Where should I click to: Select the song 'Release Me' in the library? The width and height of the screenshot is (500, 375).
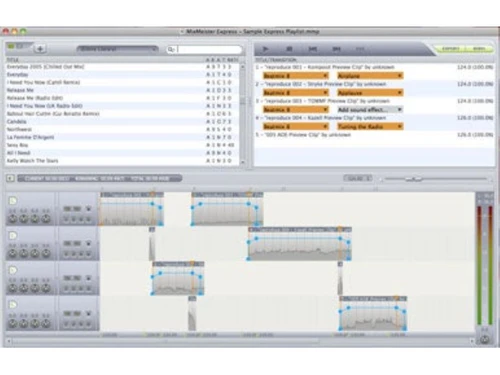click(x=122, y=90)
